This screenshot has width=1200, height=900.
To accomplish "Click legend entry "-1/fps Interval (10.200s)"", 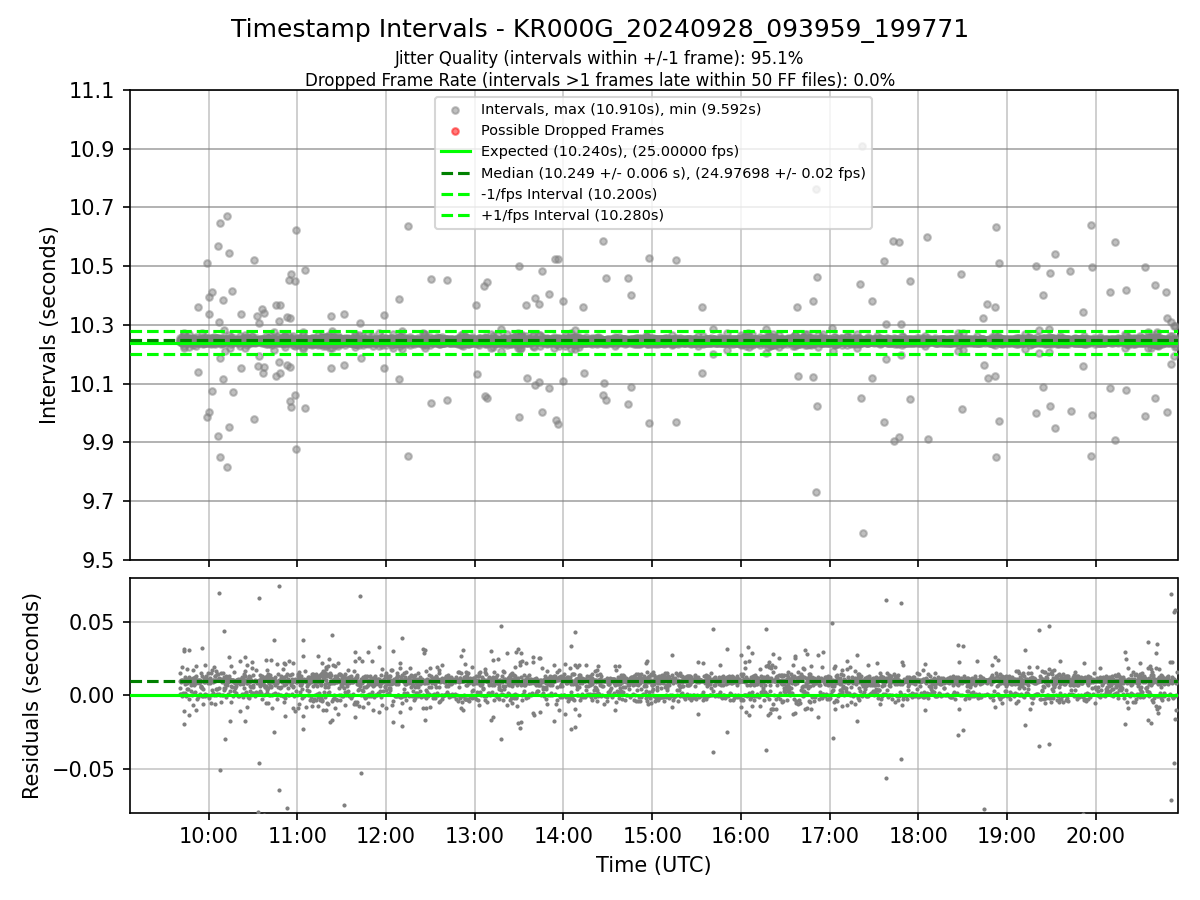I will (569, 193).
